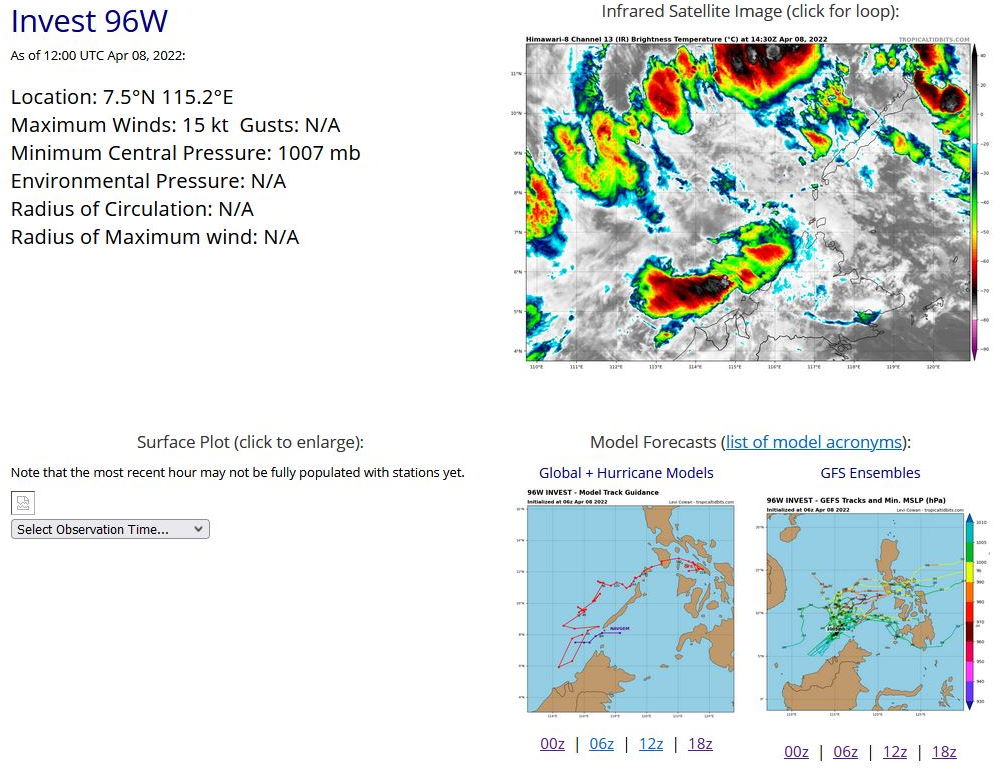
Task: Open the Select Observation Time dropdown
Action: (110, 529)
